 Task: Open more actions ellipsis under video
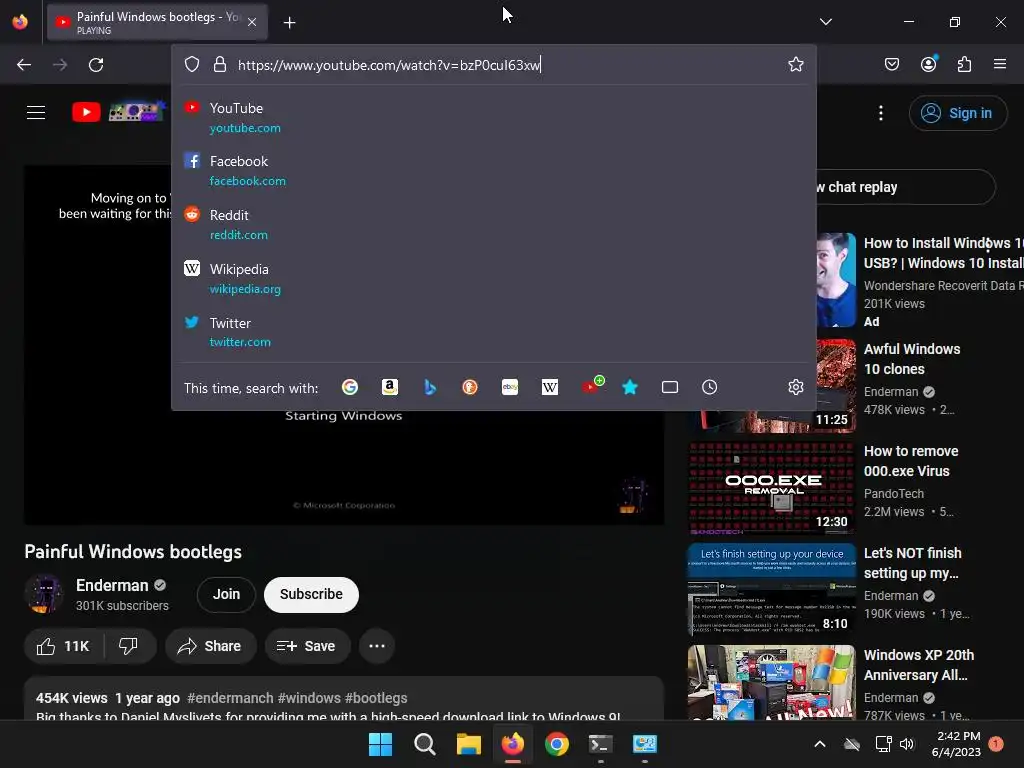[377, 646]
